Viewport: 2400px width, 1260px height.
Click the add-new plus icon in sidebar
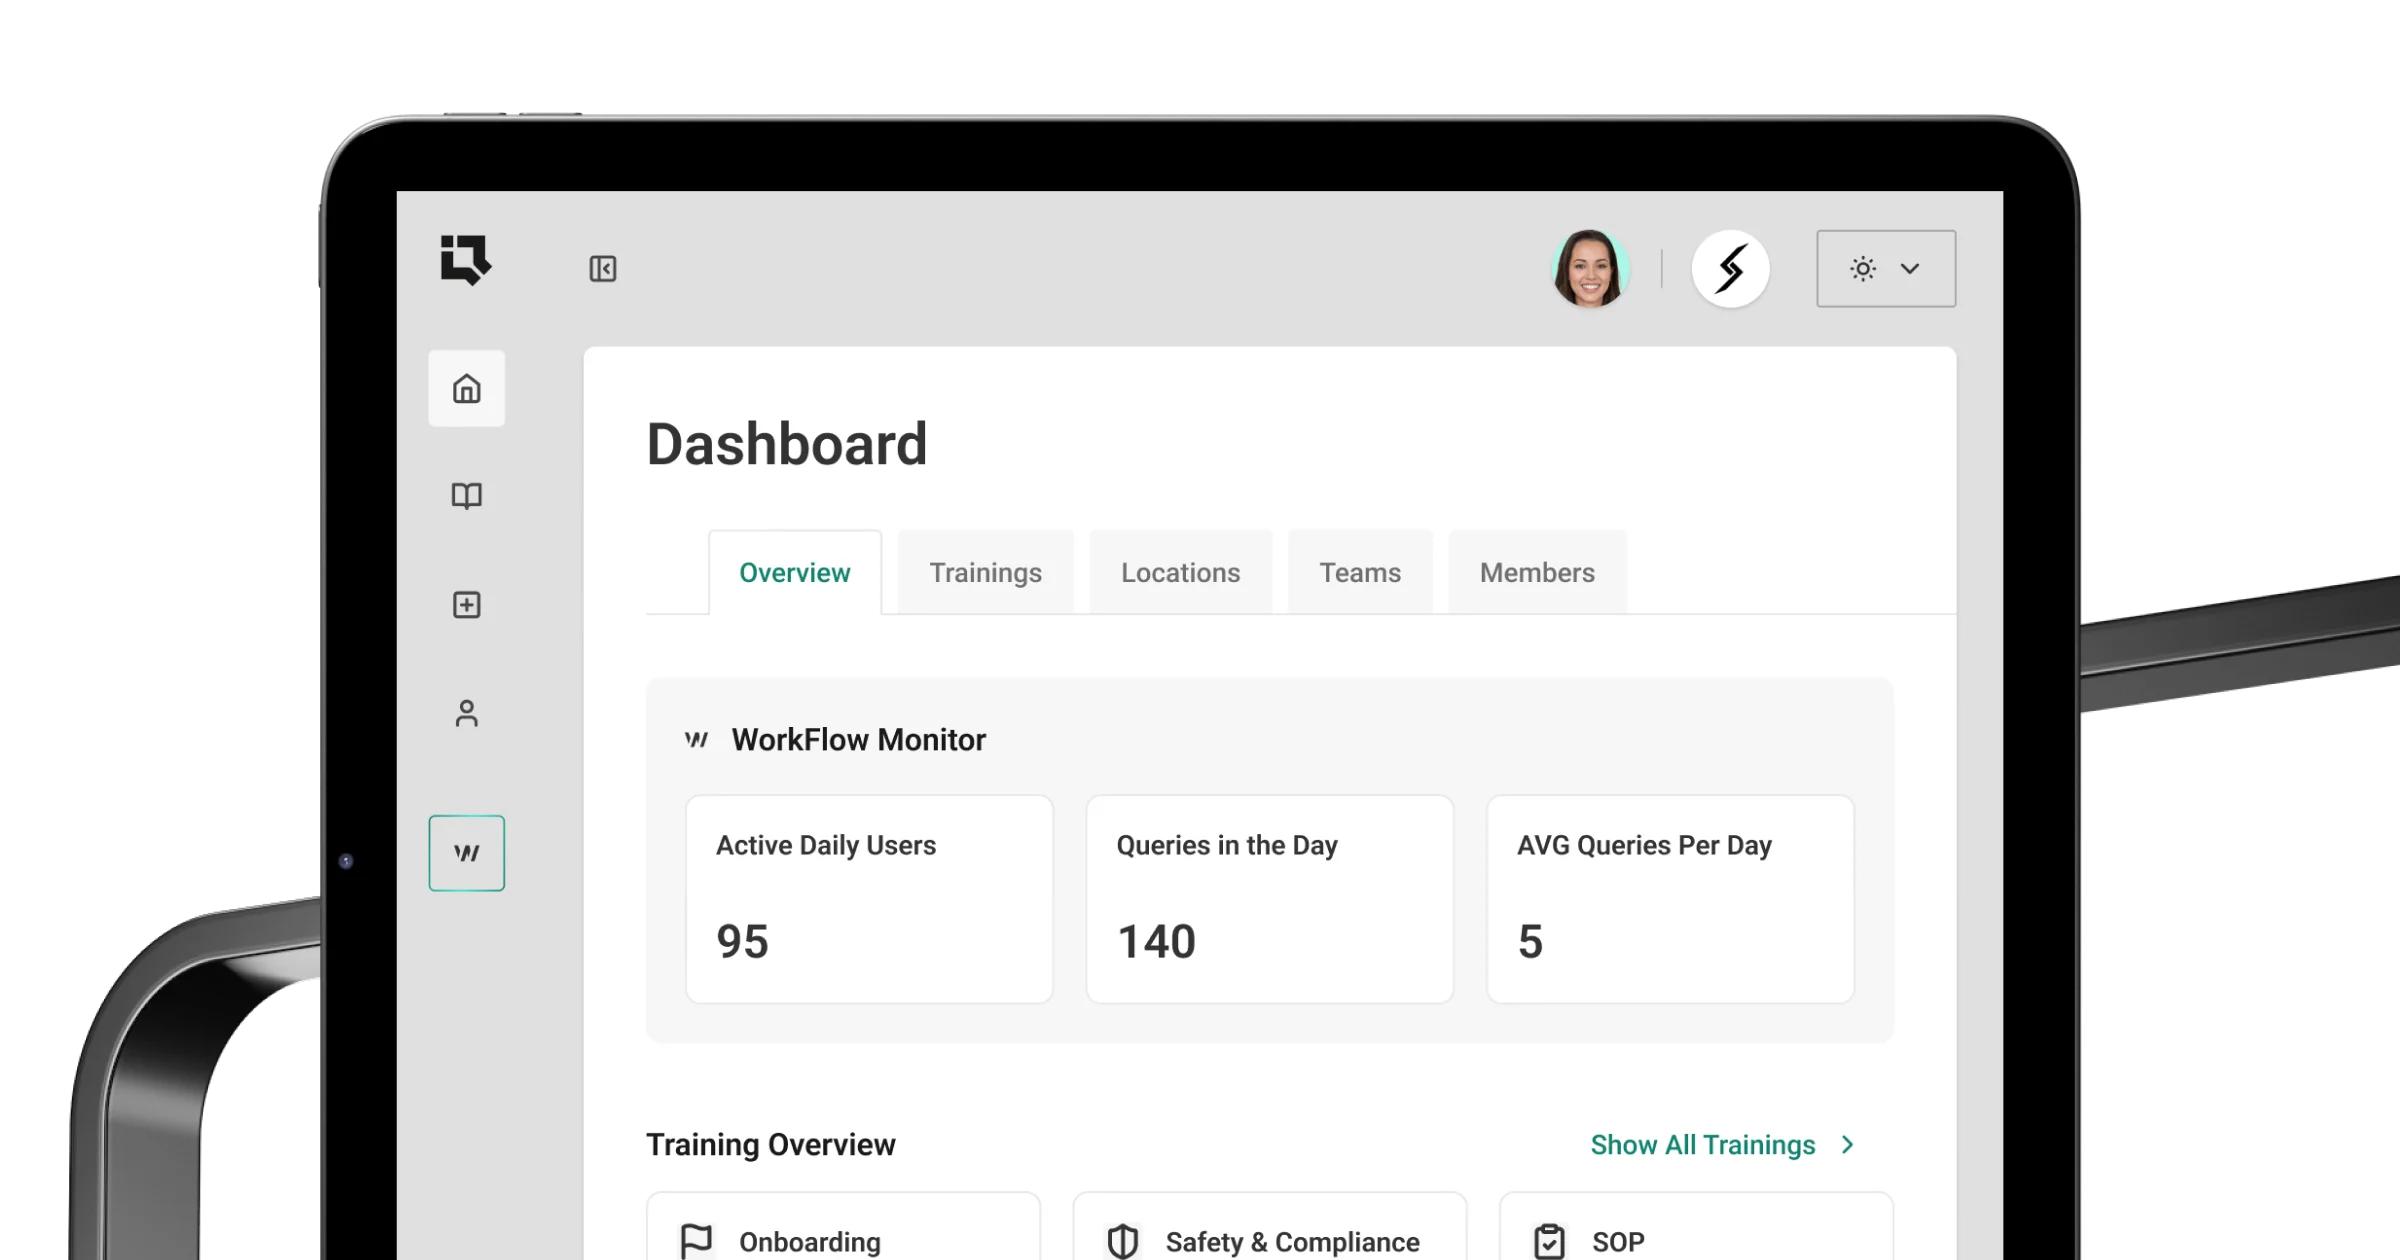pyautogui.click(x=466, y=604)
